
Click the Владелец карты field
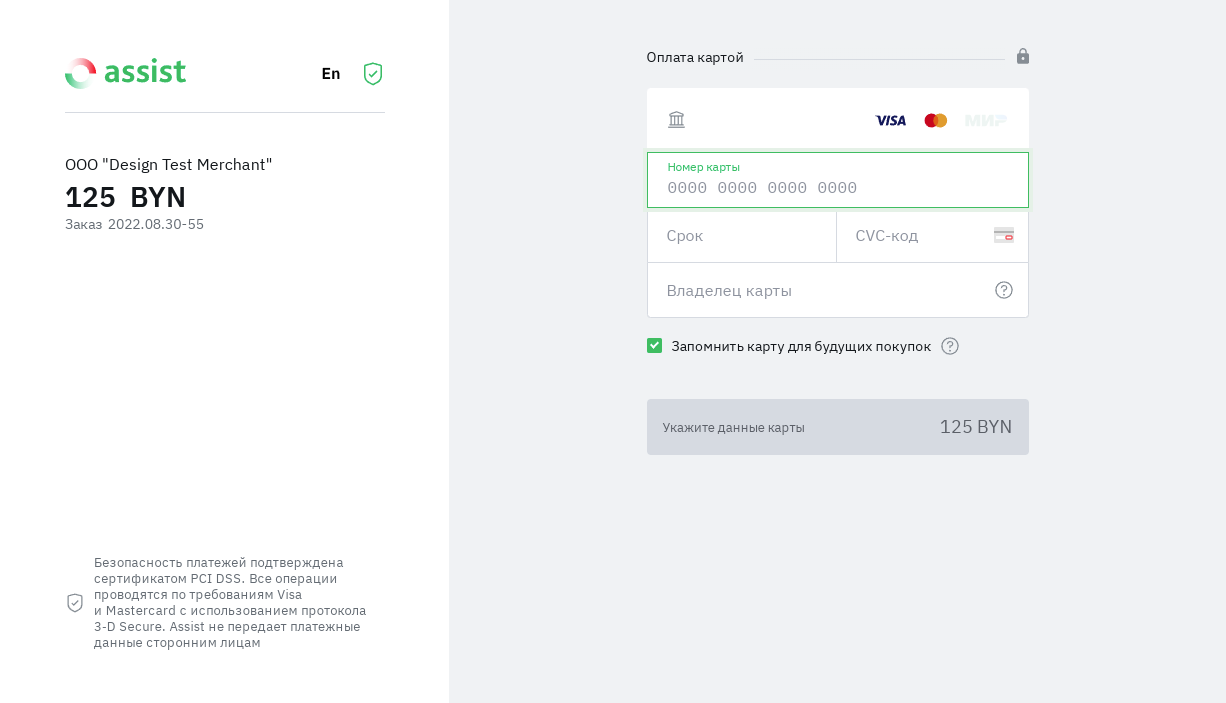point(820,291)
